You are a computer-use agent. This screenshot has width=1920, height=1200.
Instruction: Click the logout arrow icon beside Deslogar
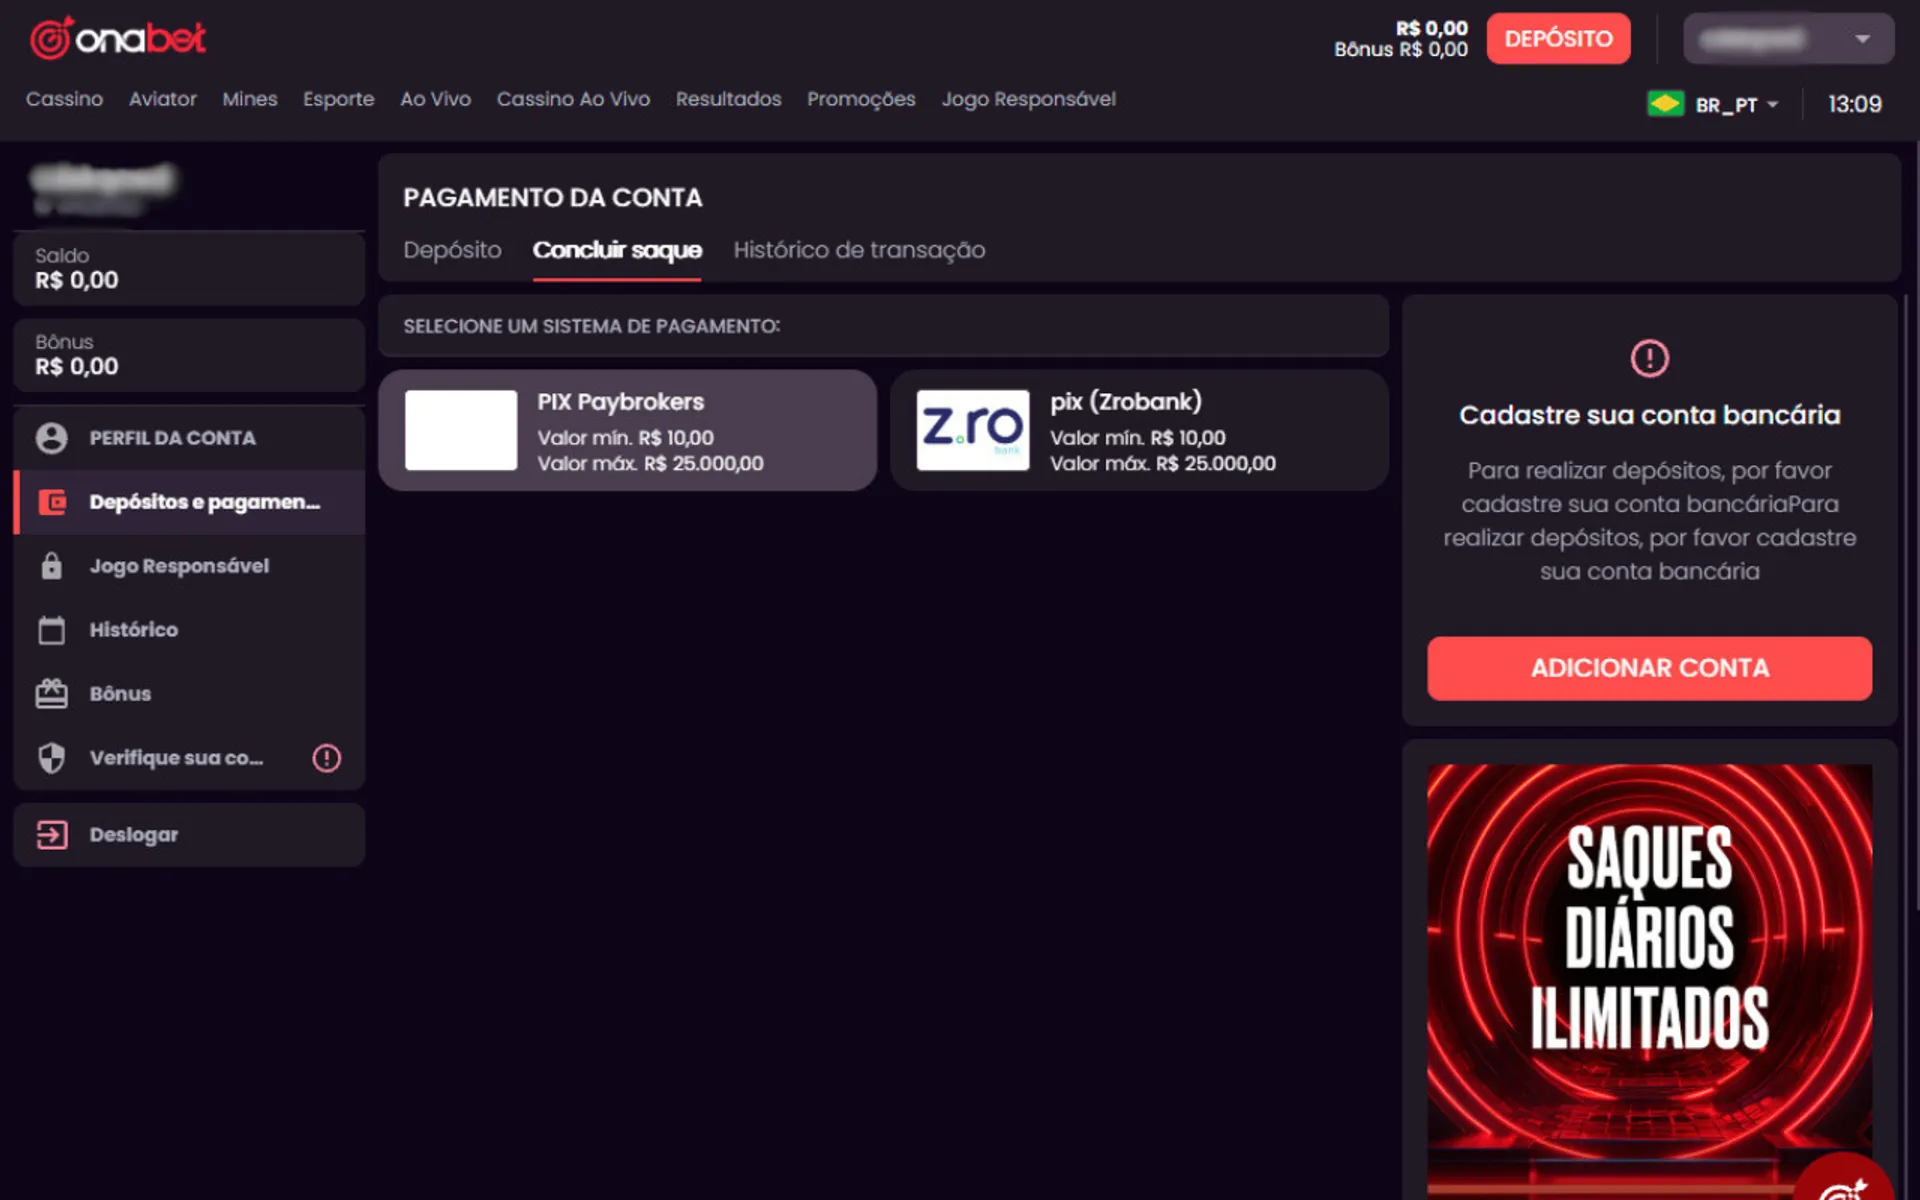[51, 834]
